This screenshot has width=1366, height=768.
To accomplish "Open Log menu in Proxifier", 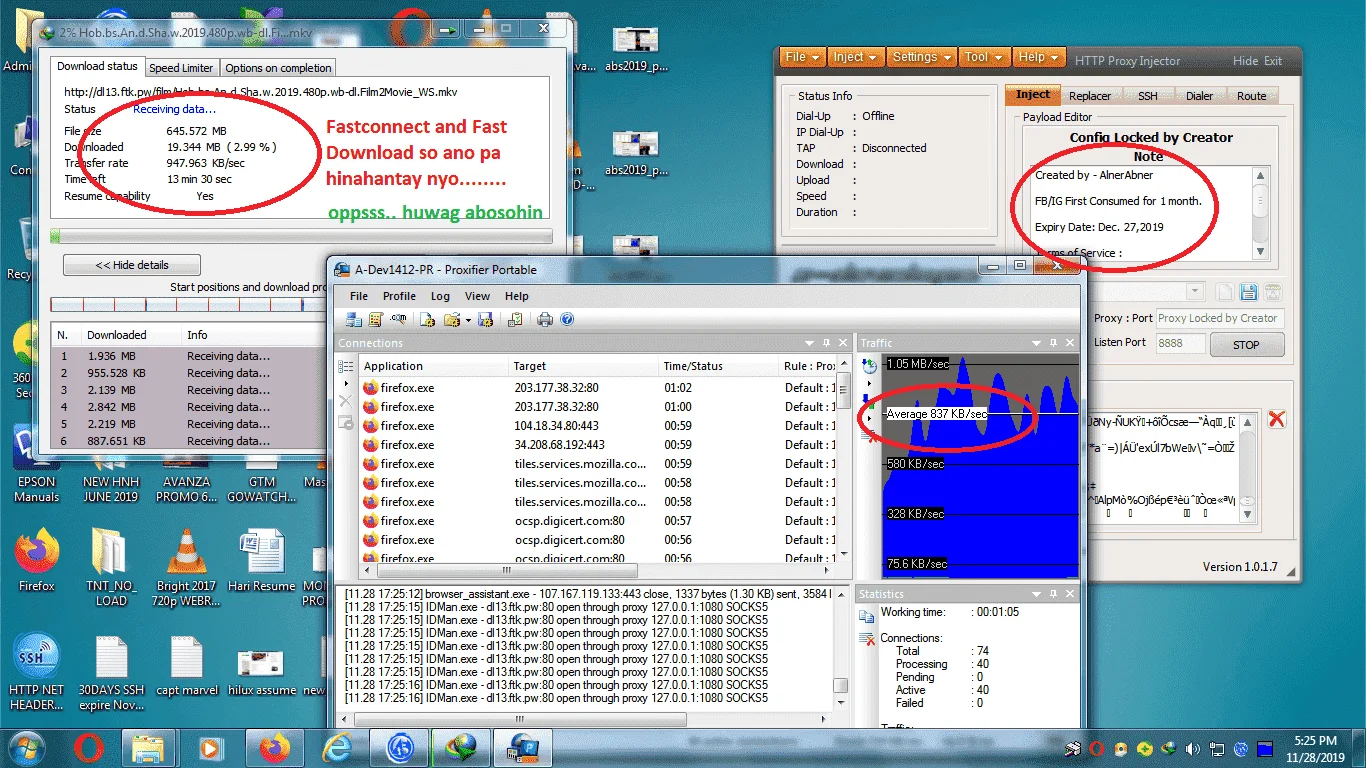I will [440, 296].
